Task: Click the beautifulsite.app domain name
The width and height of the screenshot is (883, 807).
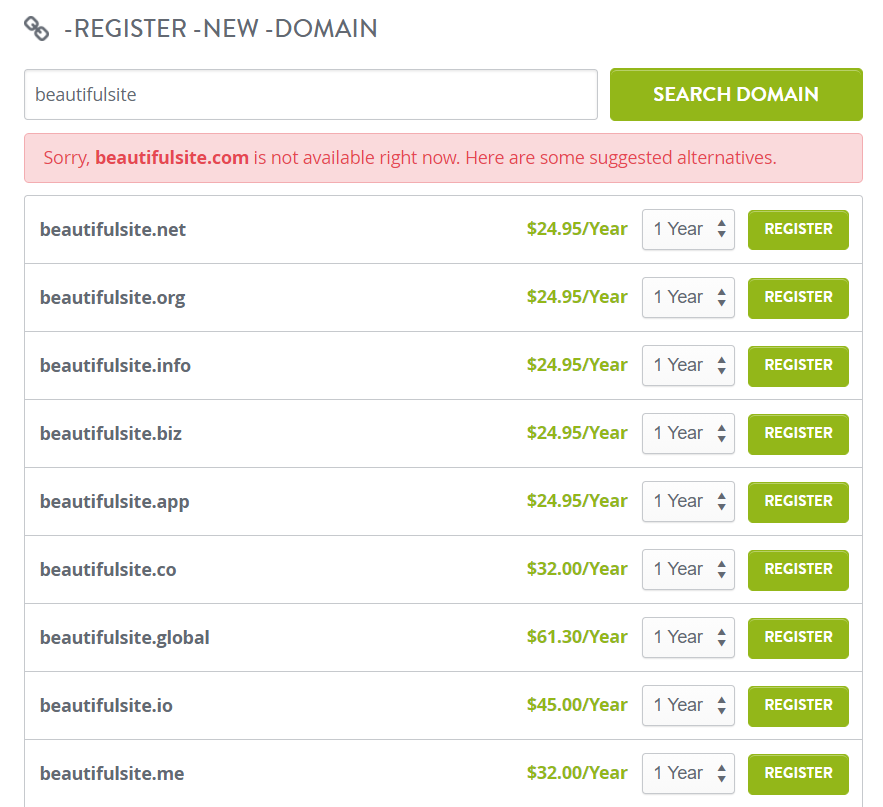Action: click(115, 502)
